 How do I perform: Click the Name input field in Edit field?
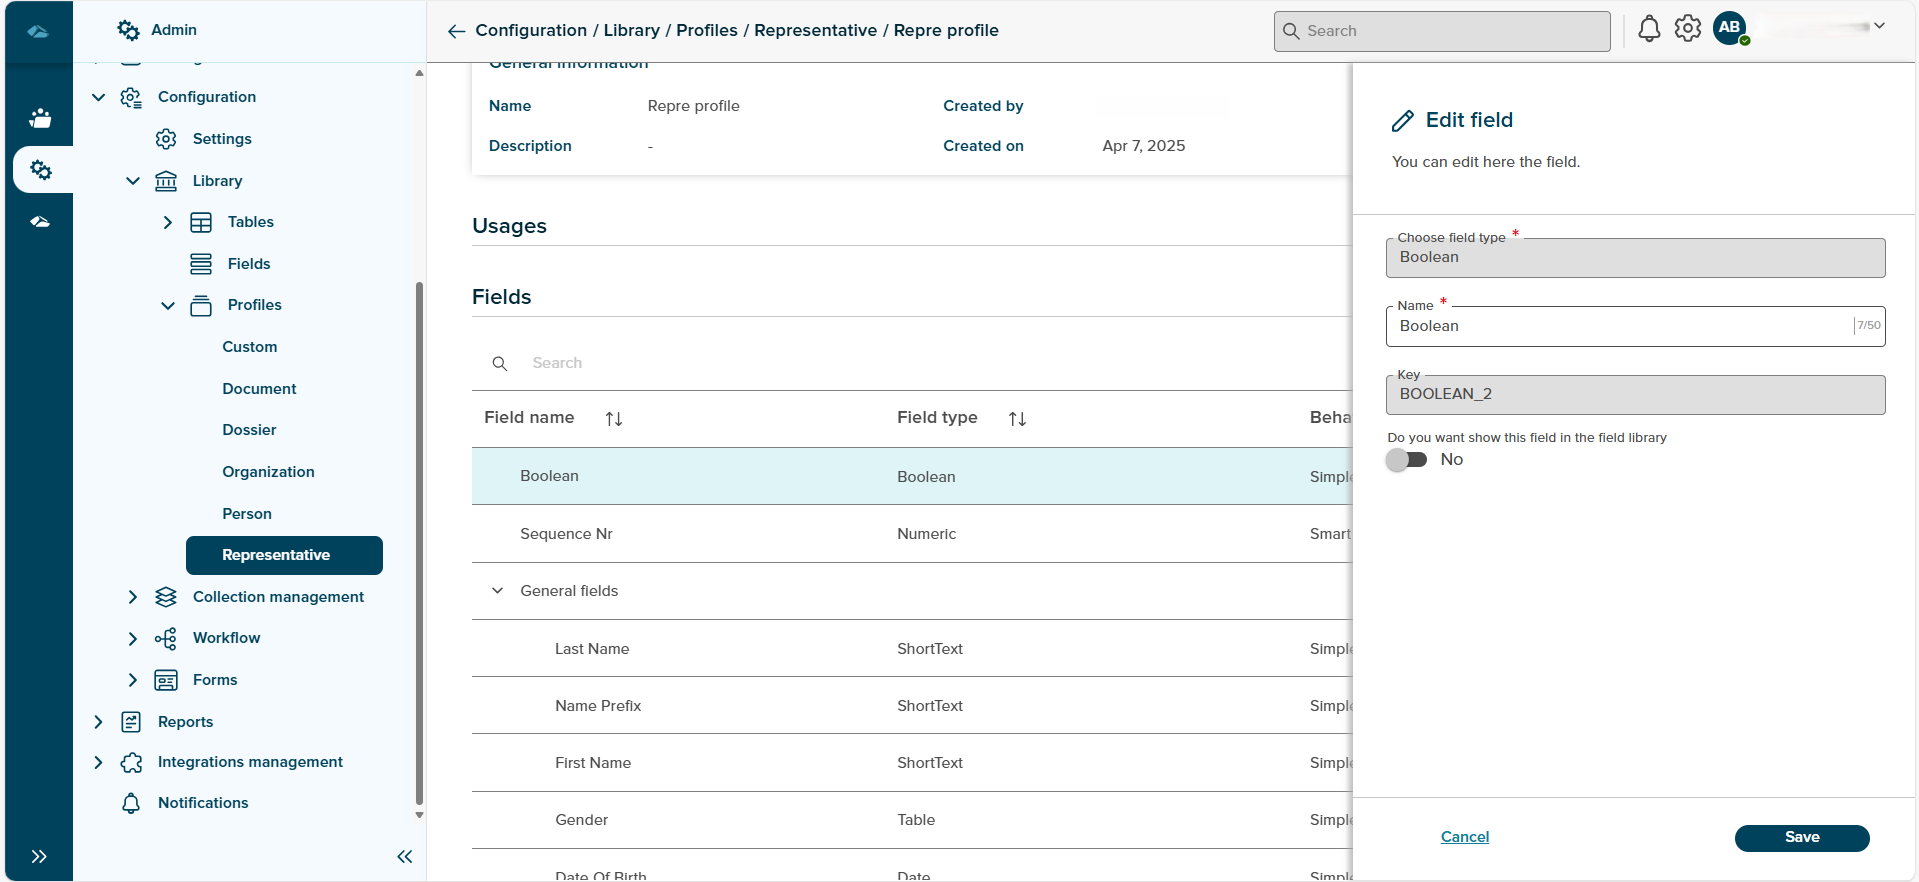[1636, 326]
